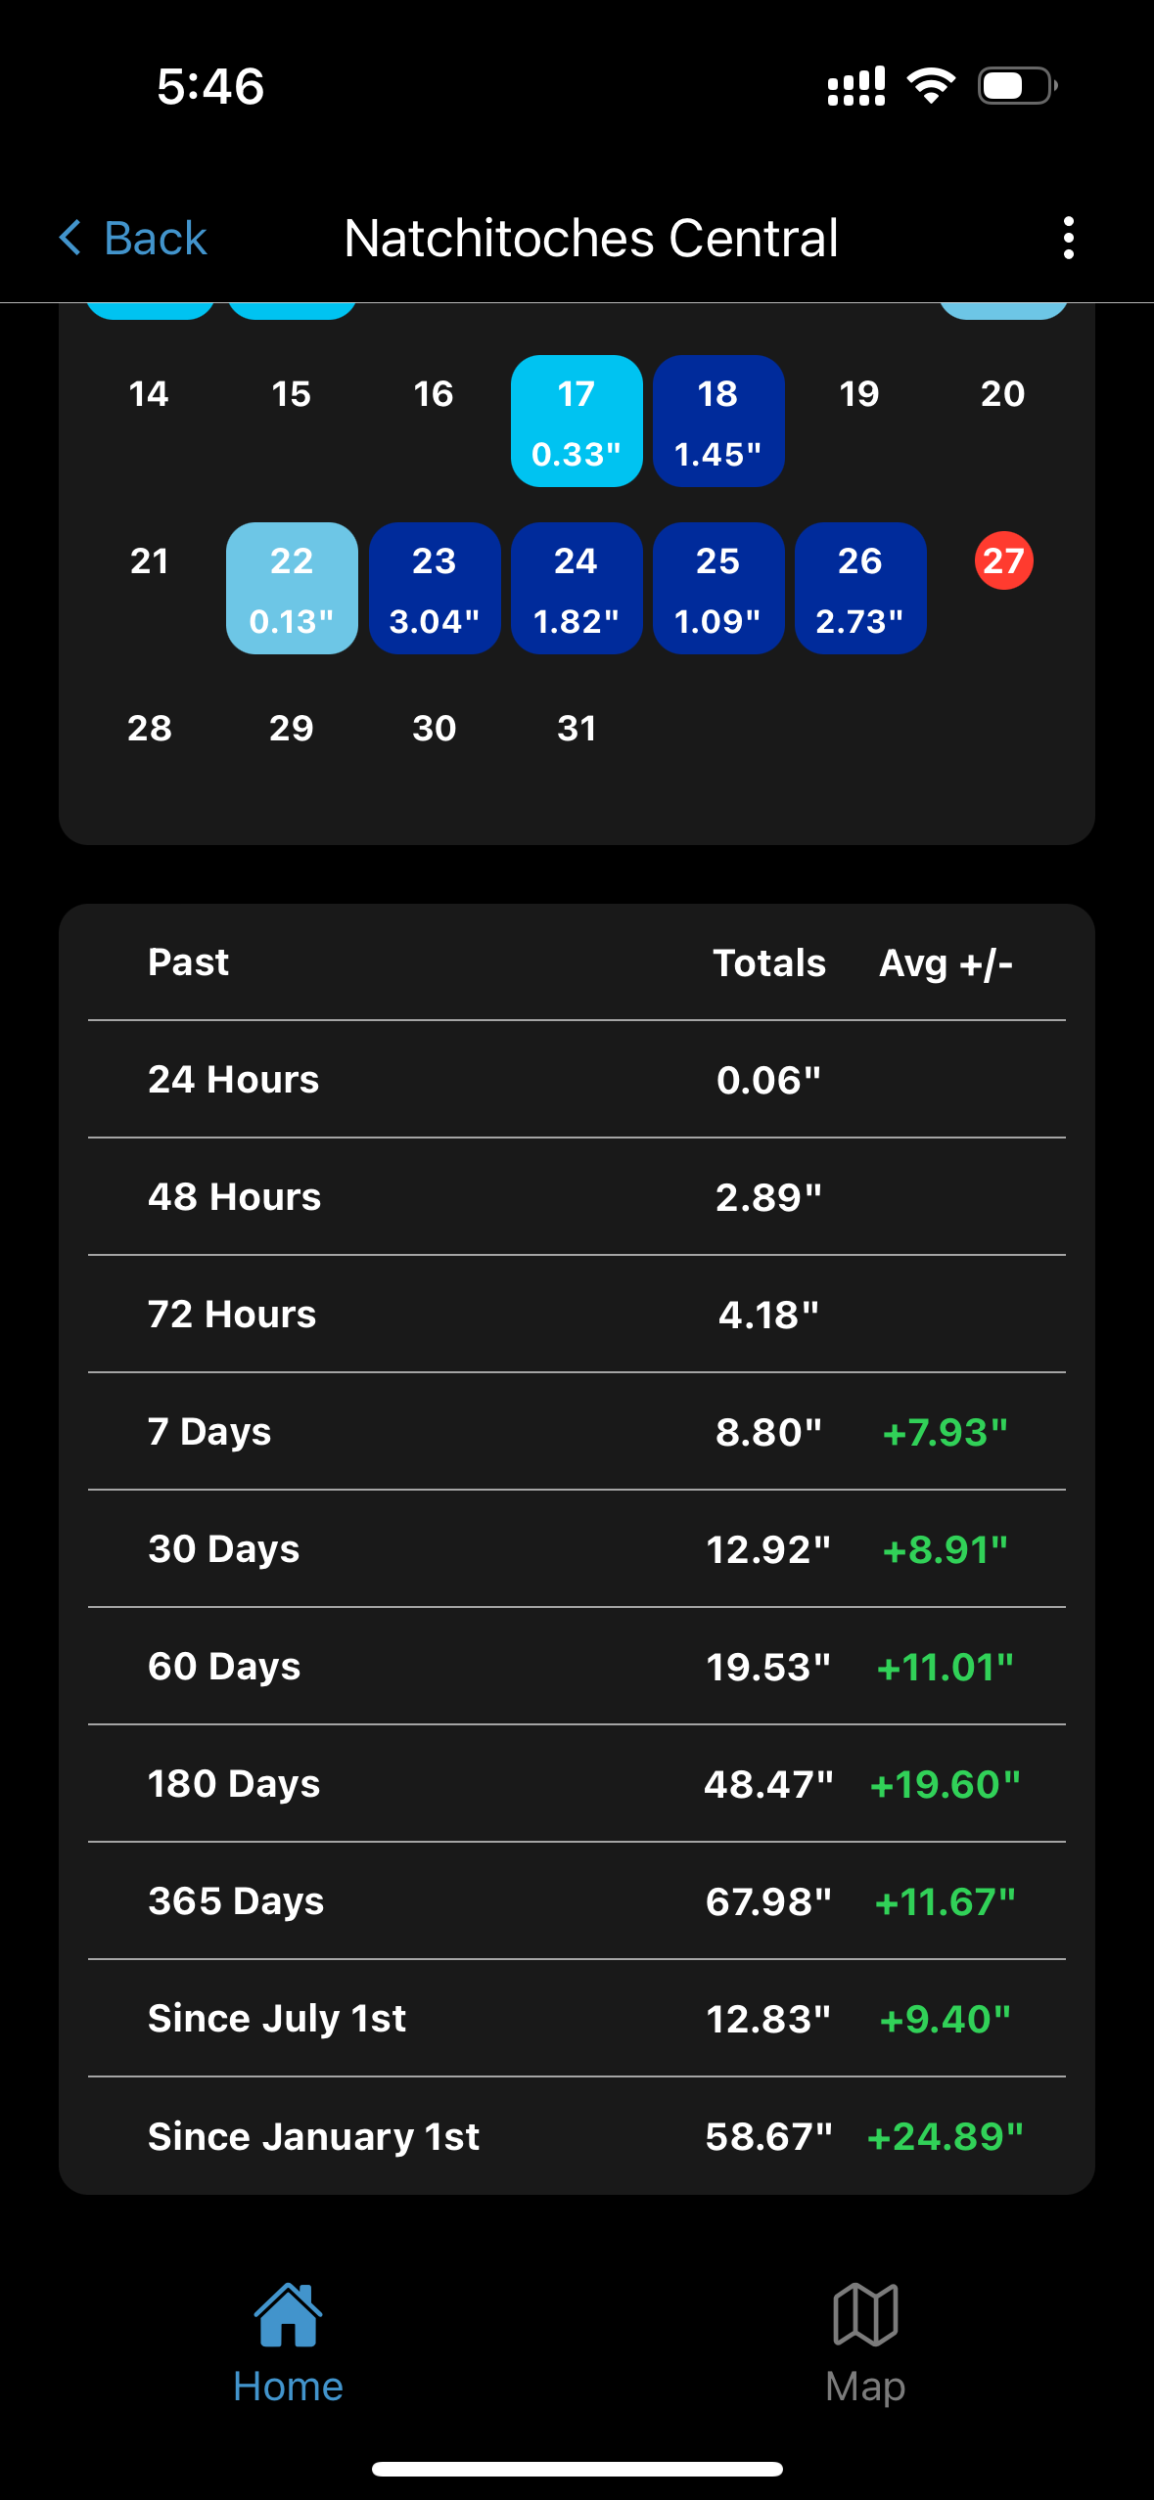The height and width of the screenshot is (2500, 1154).
Task: Tap the Home tab icon
Action: 288,2314
